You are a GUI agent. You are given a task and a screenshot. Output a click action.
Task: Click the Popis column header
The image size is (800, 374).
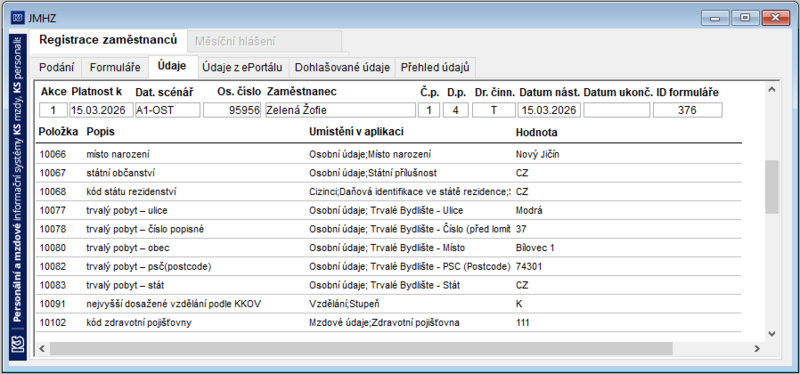101,132
